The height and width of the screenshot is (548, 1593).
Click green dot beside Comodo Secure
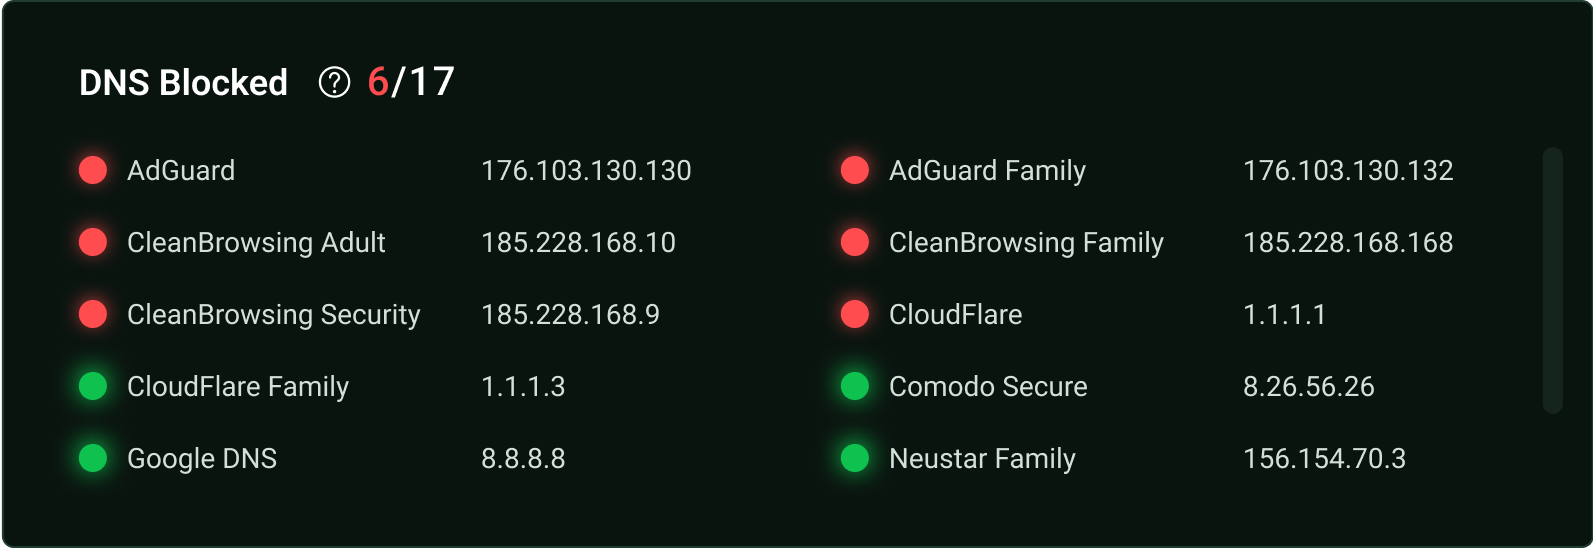pos(855,386)
